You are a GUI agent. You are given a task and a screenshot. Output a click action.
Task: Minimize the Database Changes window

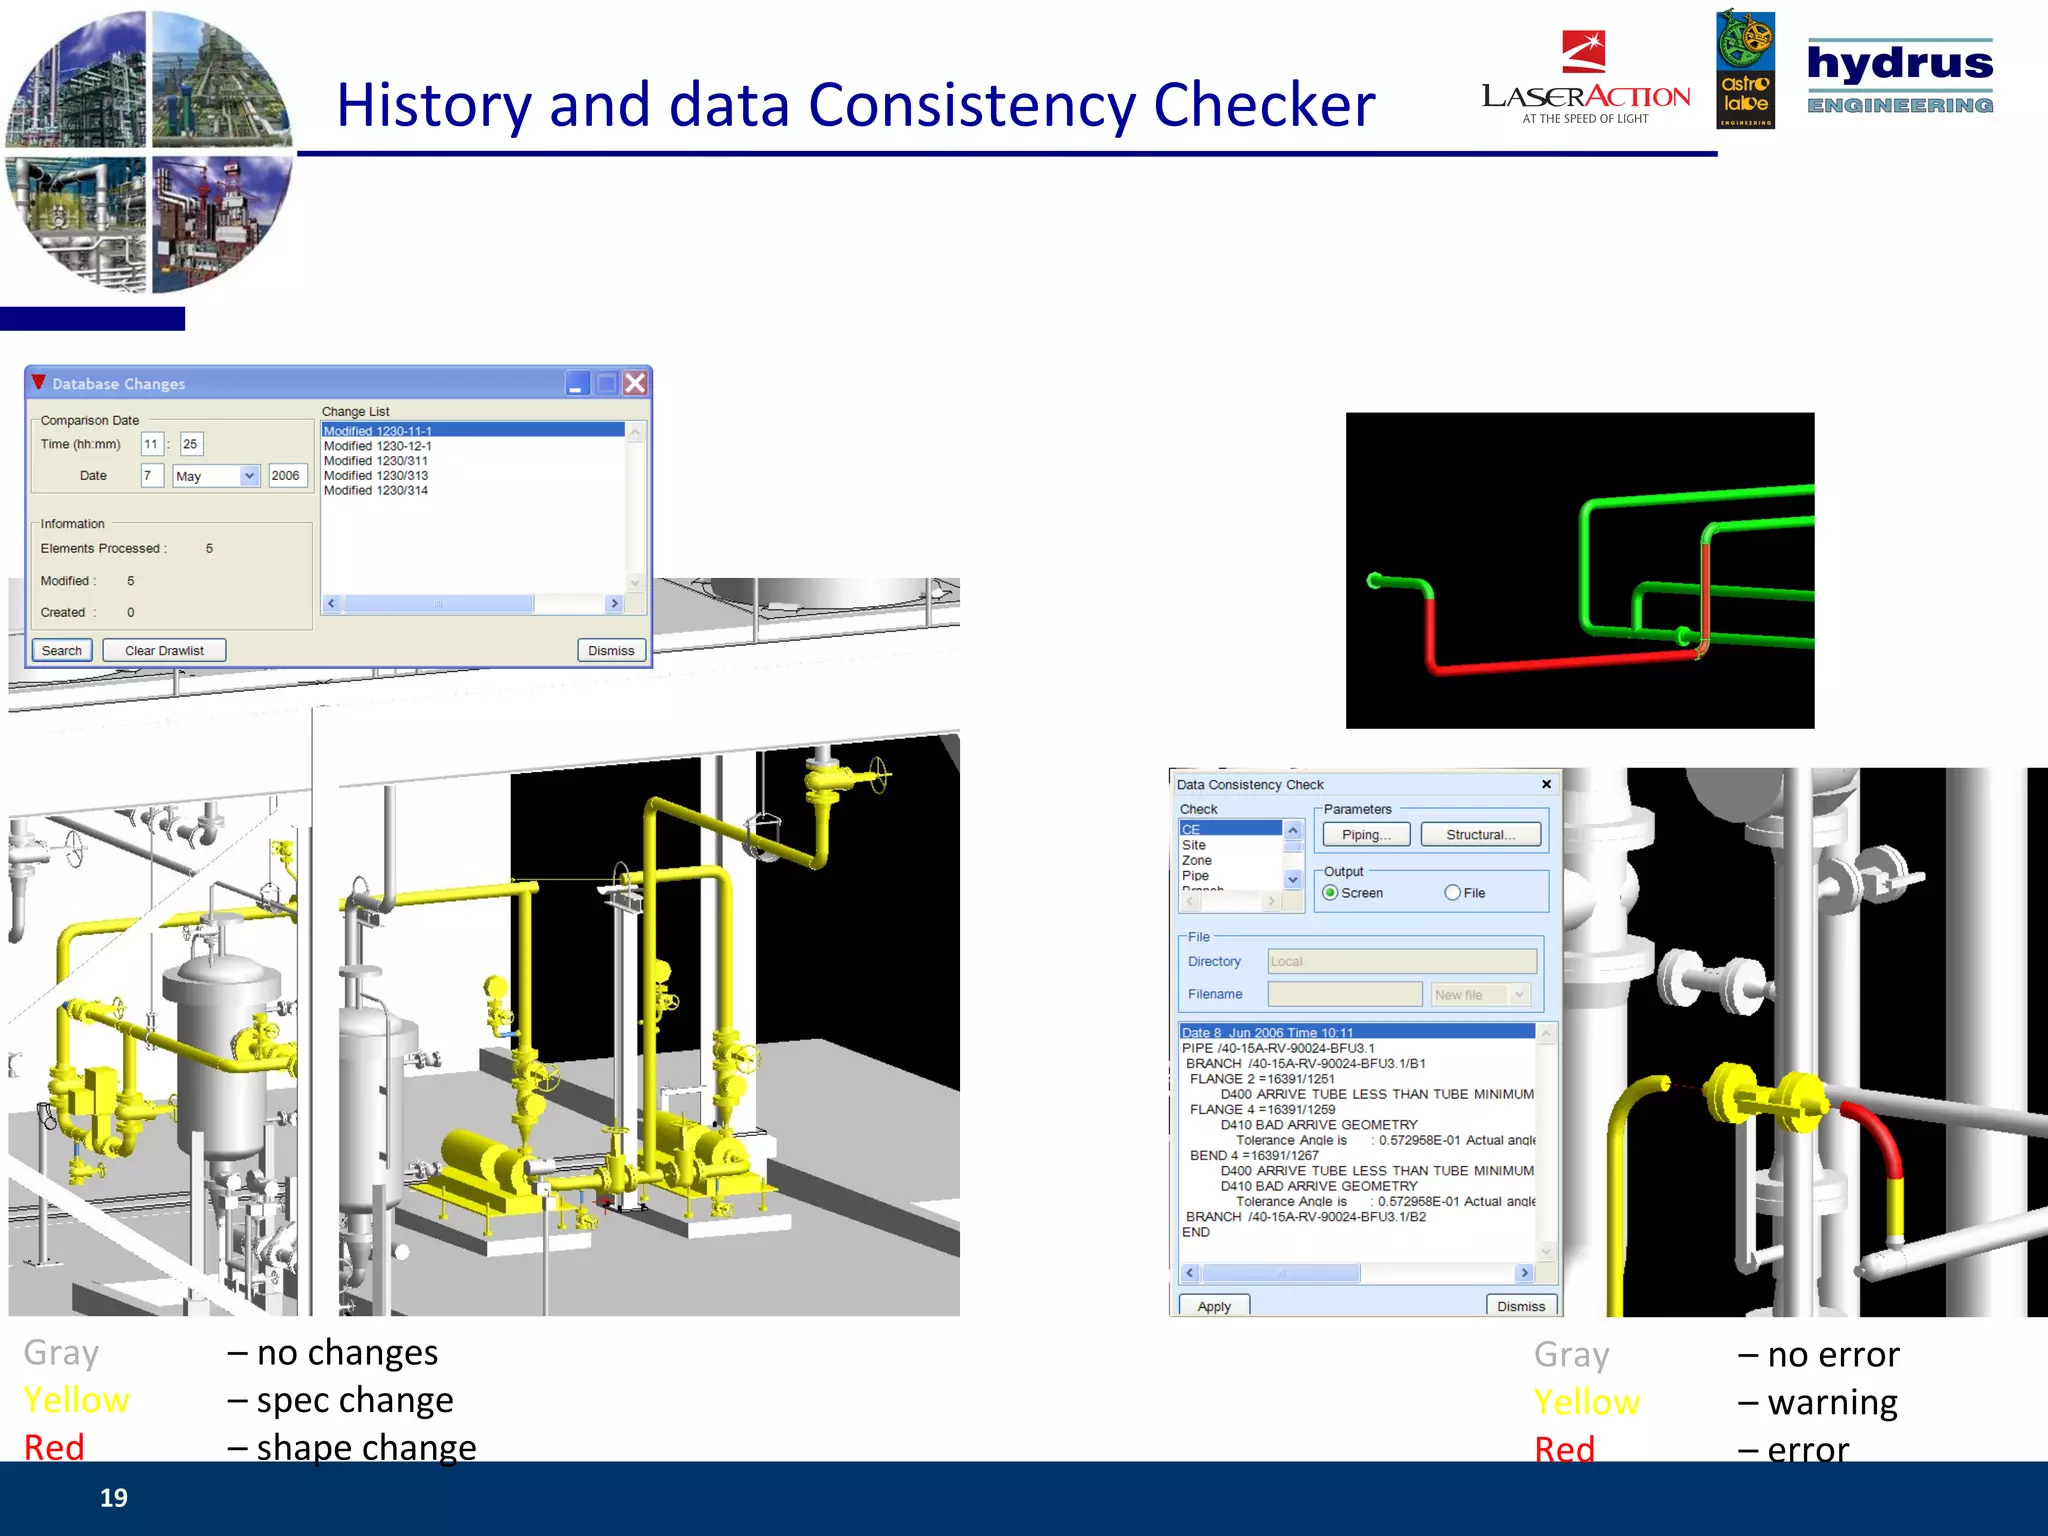(x=577, y=383)
